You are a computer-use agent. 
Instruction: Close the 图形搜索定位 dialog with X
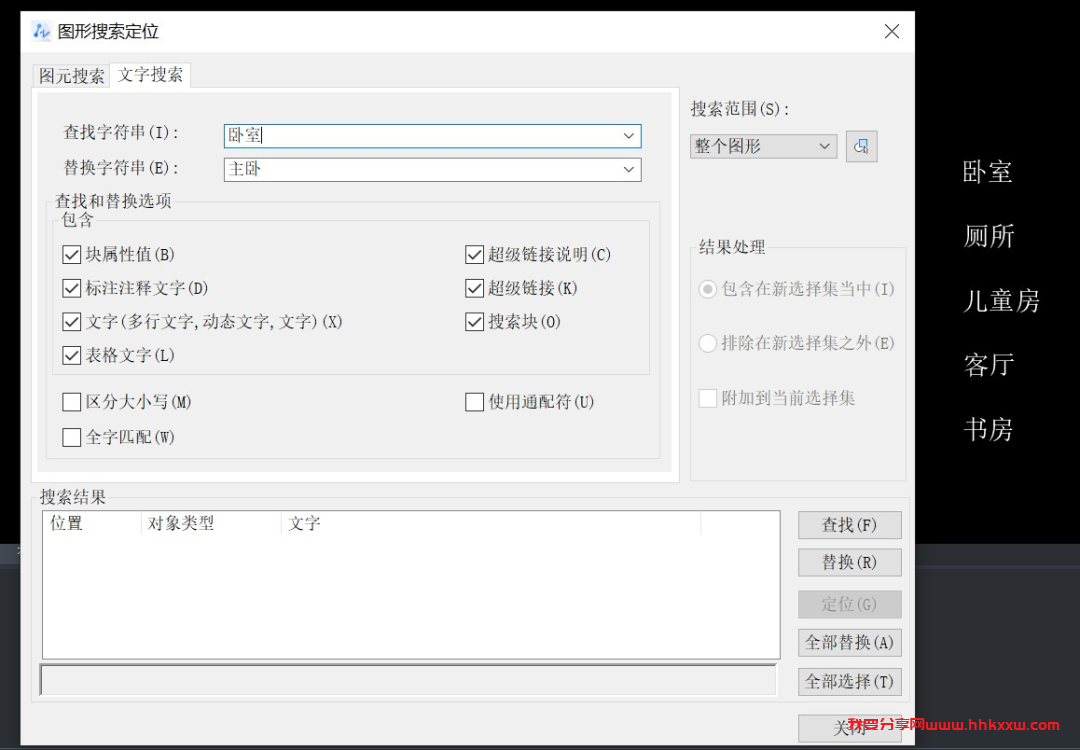(892, 31)
